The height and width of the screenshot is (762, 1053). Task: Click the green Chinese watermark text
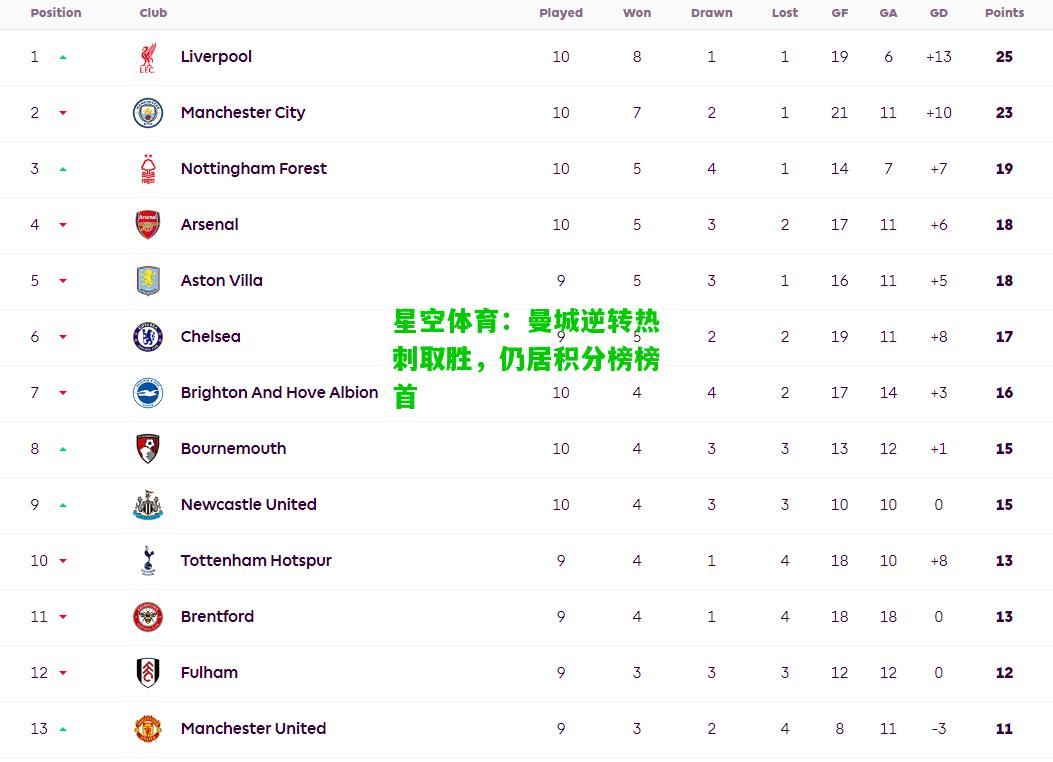click(x=526, y=359)
